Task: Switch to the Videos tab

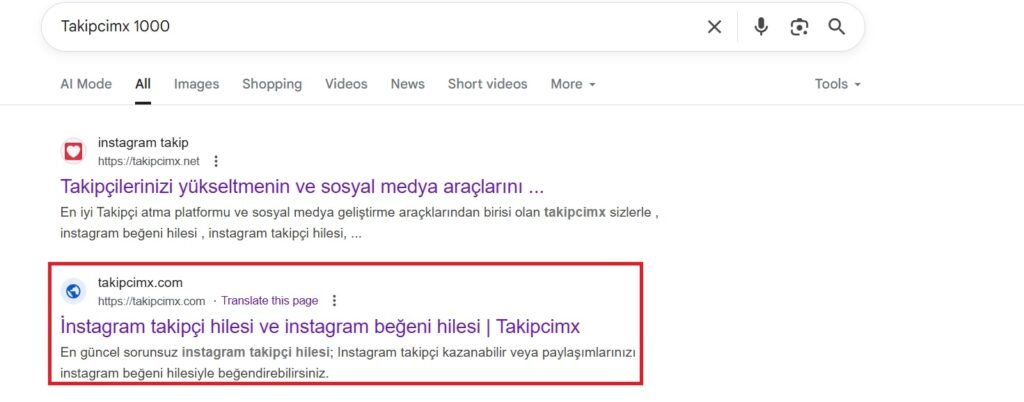Action: 346,84
